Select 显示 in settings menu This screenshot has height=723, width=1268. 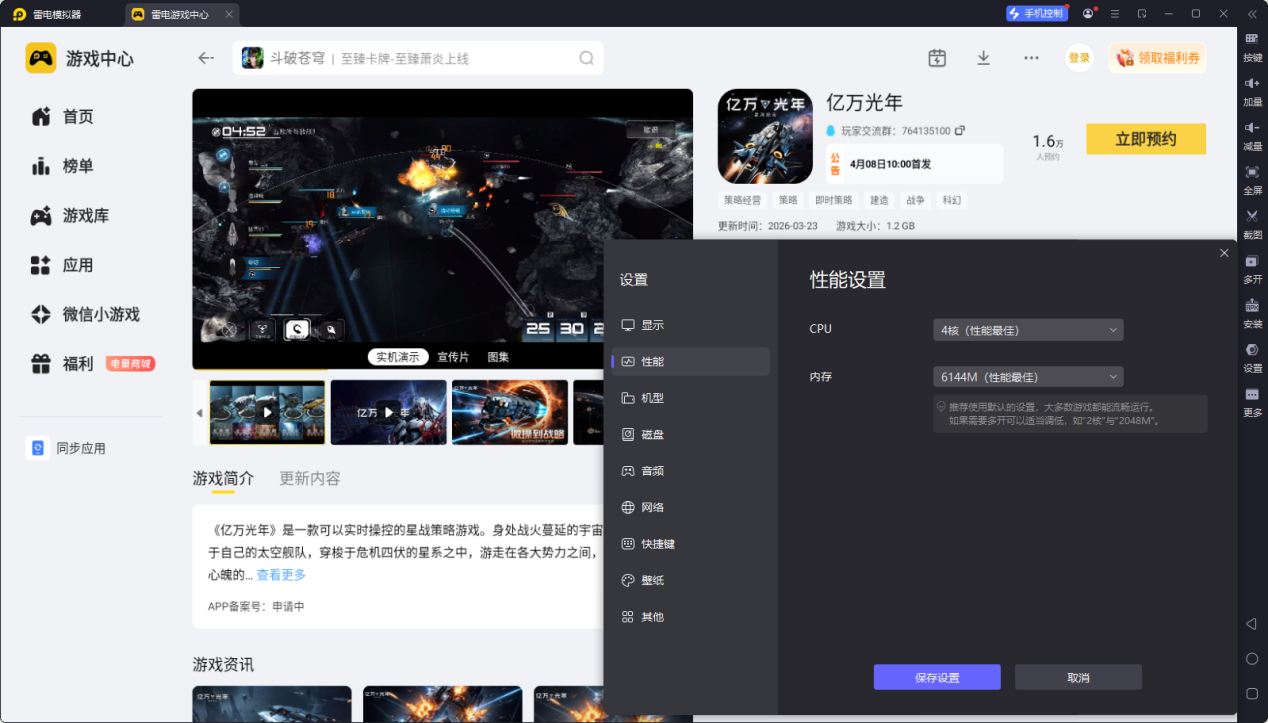651,325
